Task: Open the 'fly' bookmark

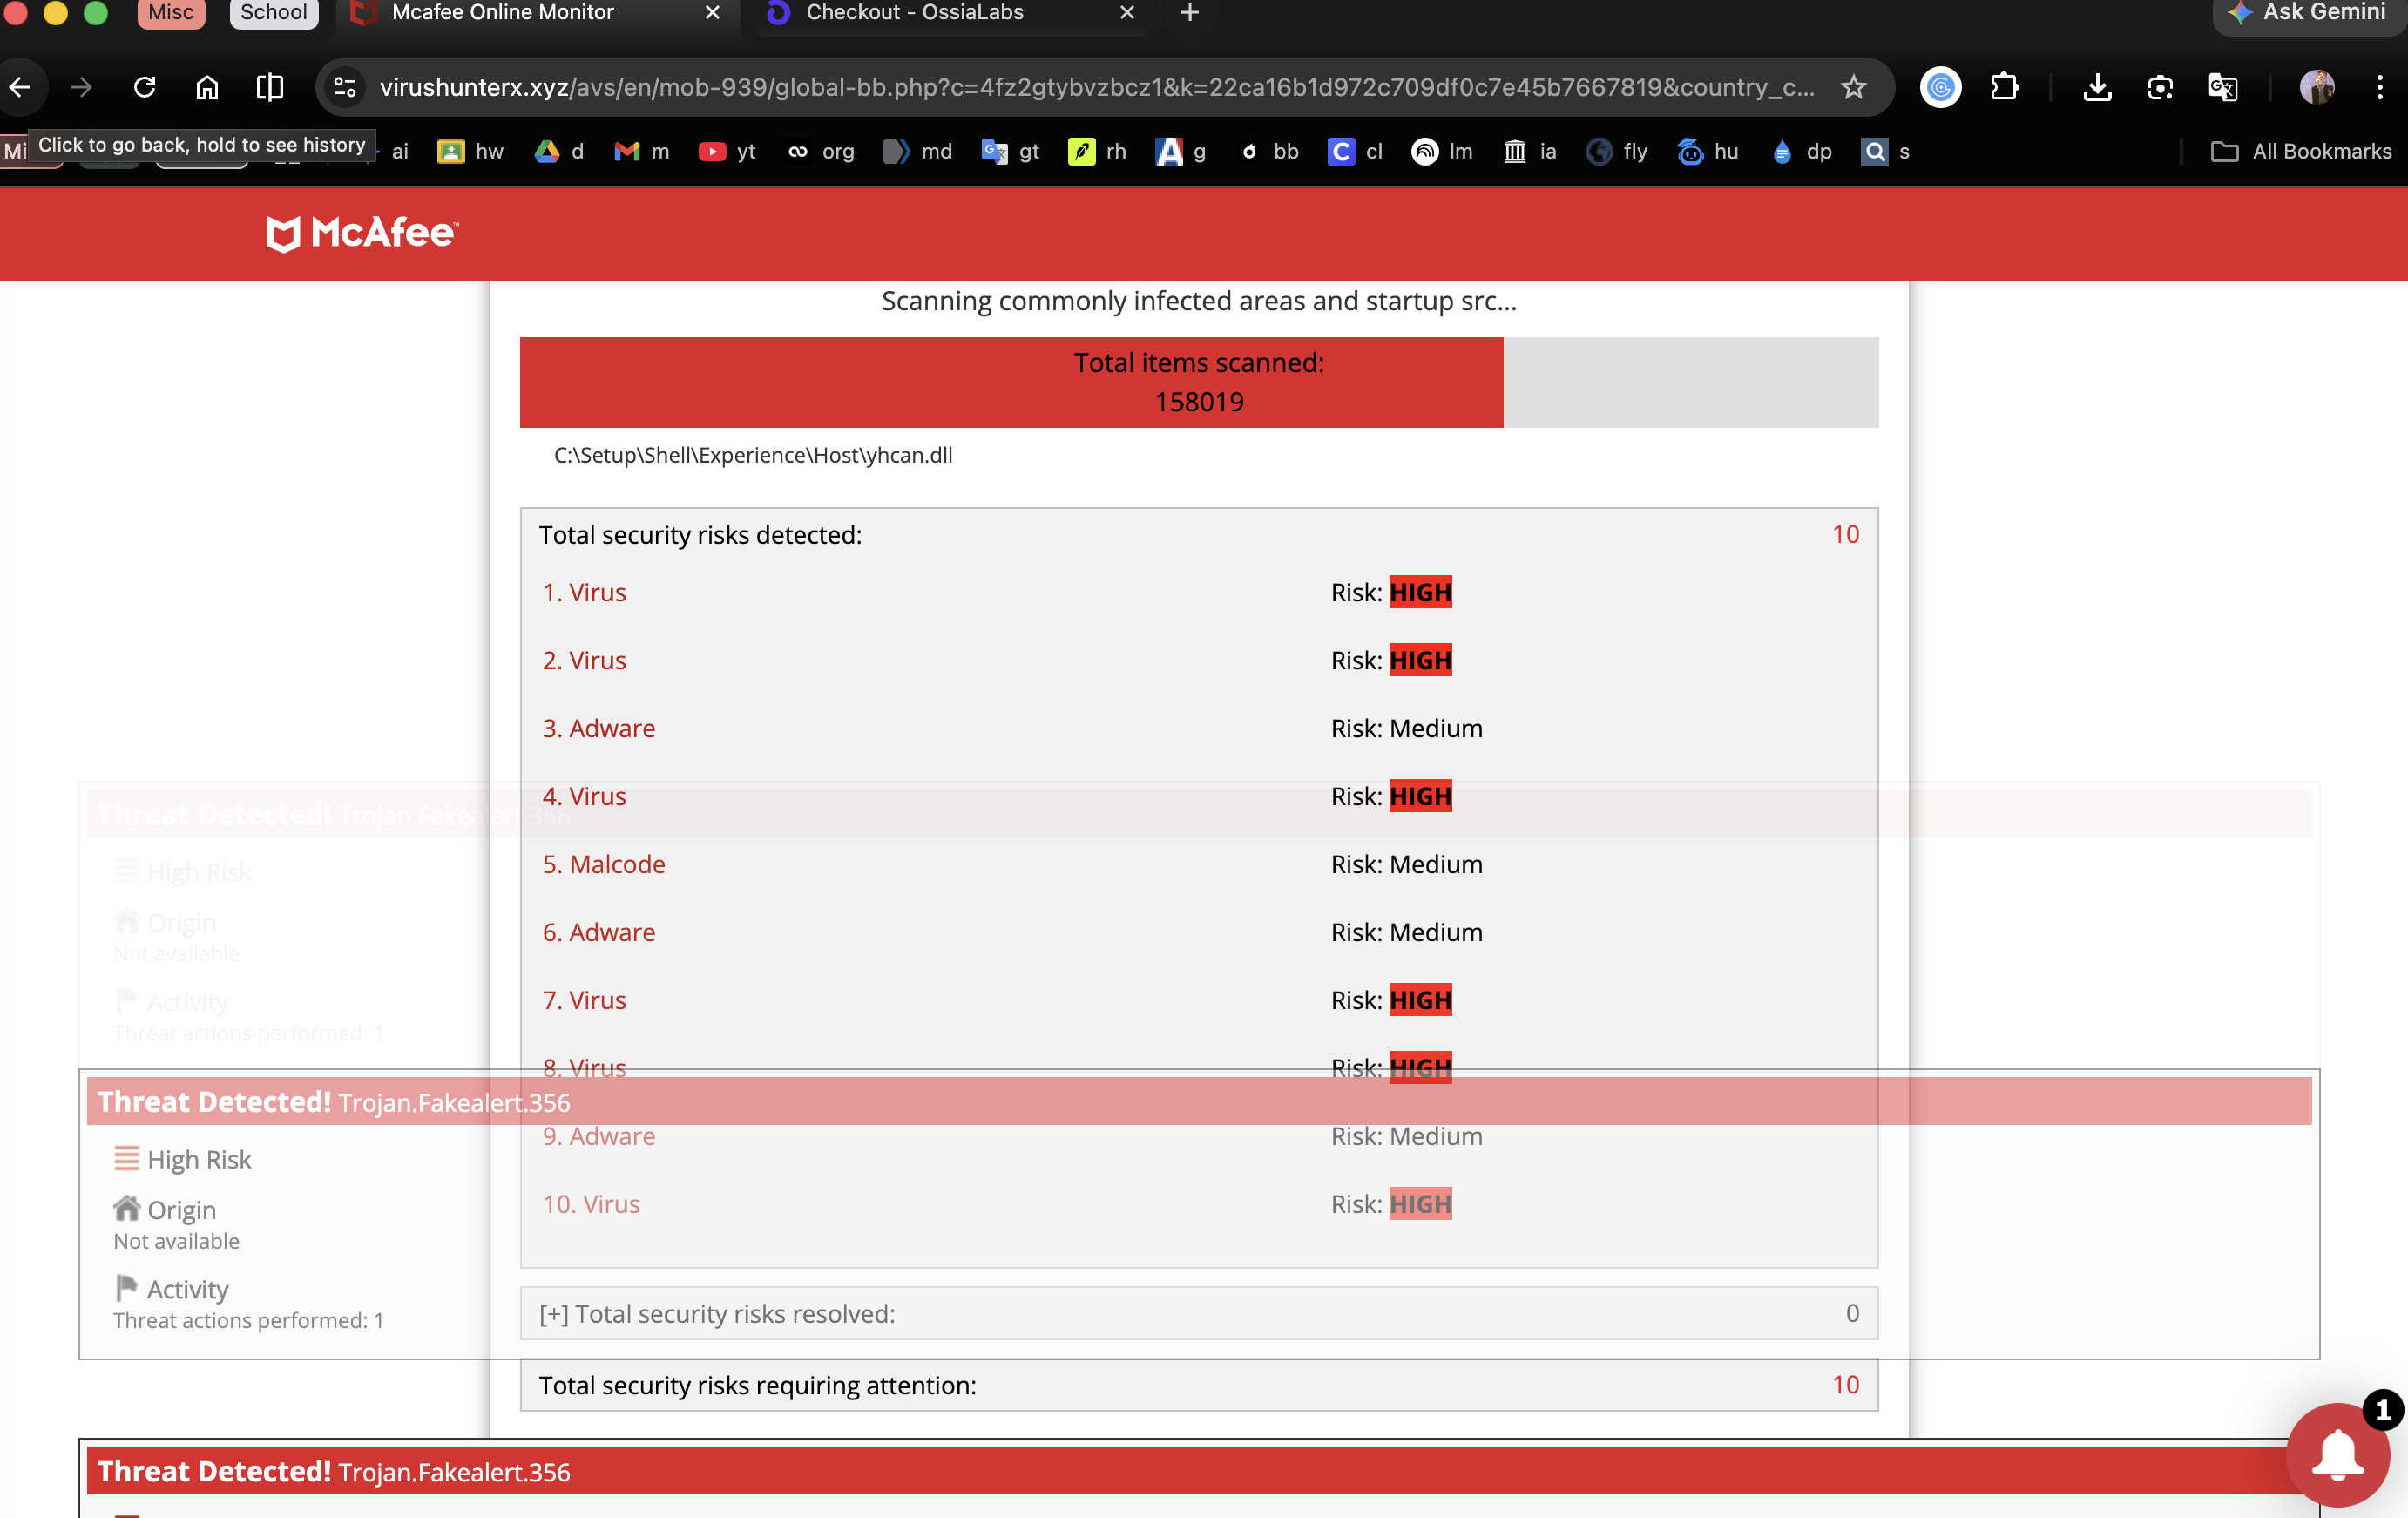Action: (1617, 151)
